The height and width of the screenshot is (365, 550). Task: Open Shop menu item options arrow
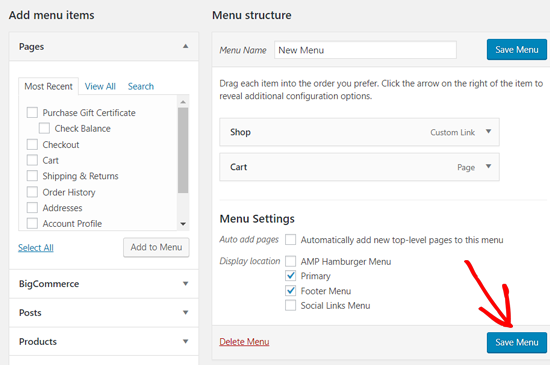pyautogui.click(x=488, y=131)
